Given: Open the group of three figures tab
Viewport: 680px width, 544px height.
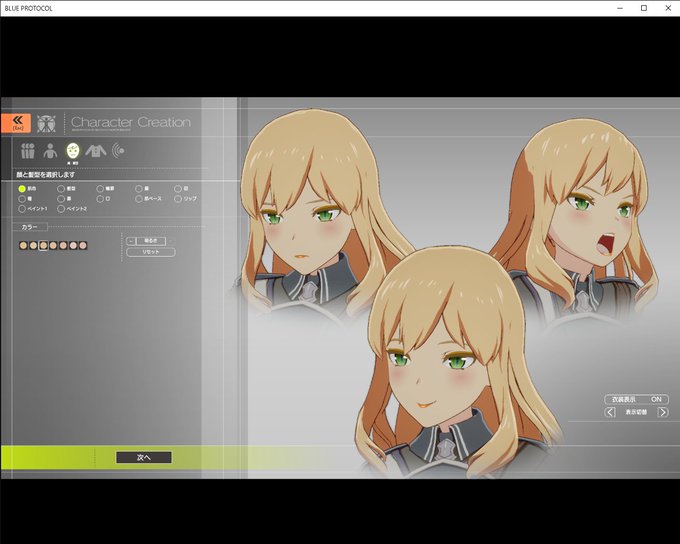Looking at the screenshot, I should 28,151.
